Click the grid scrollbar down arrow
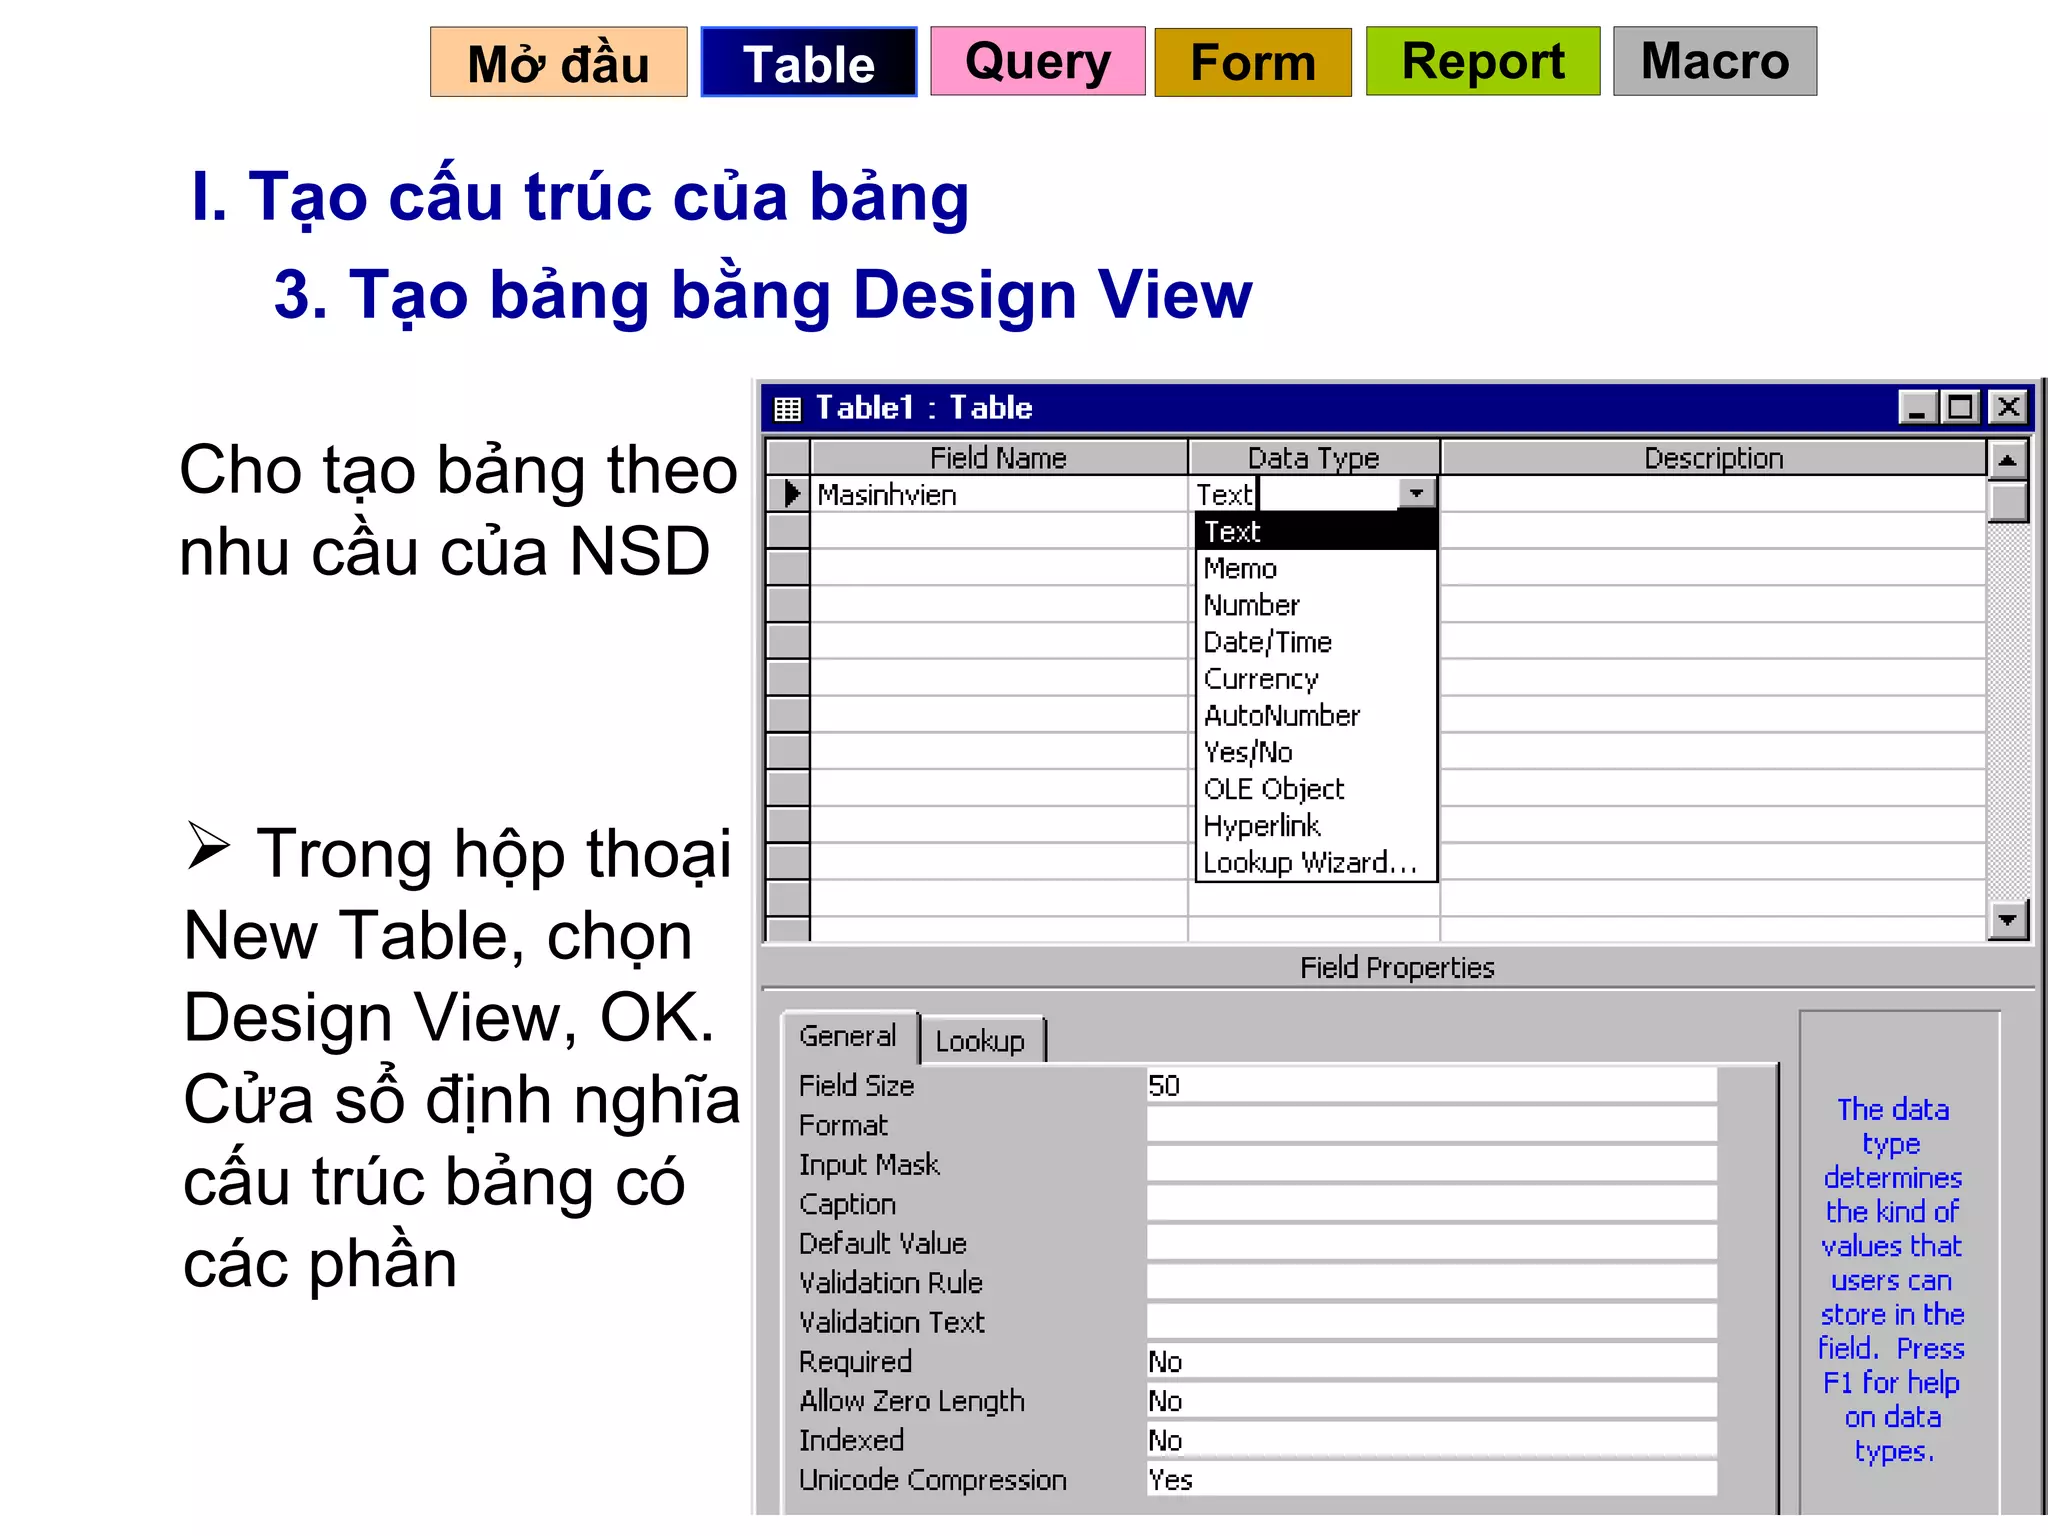 point(2007,920)
